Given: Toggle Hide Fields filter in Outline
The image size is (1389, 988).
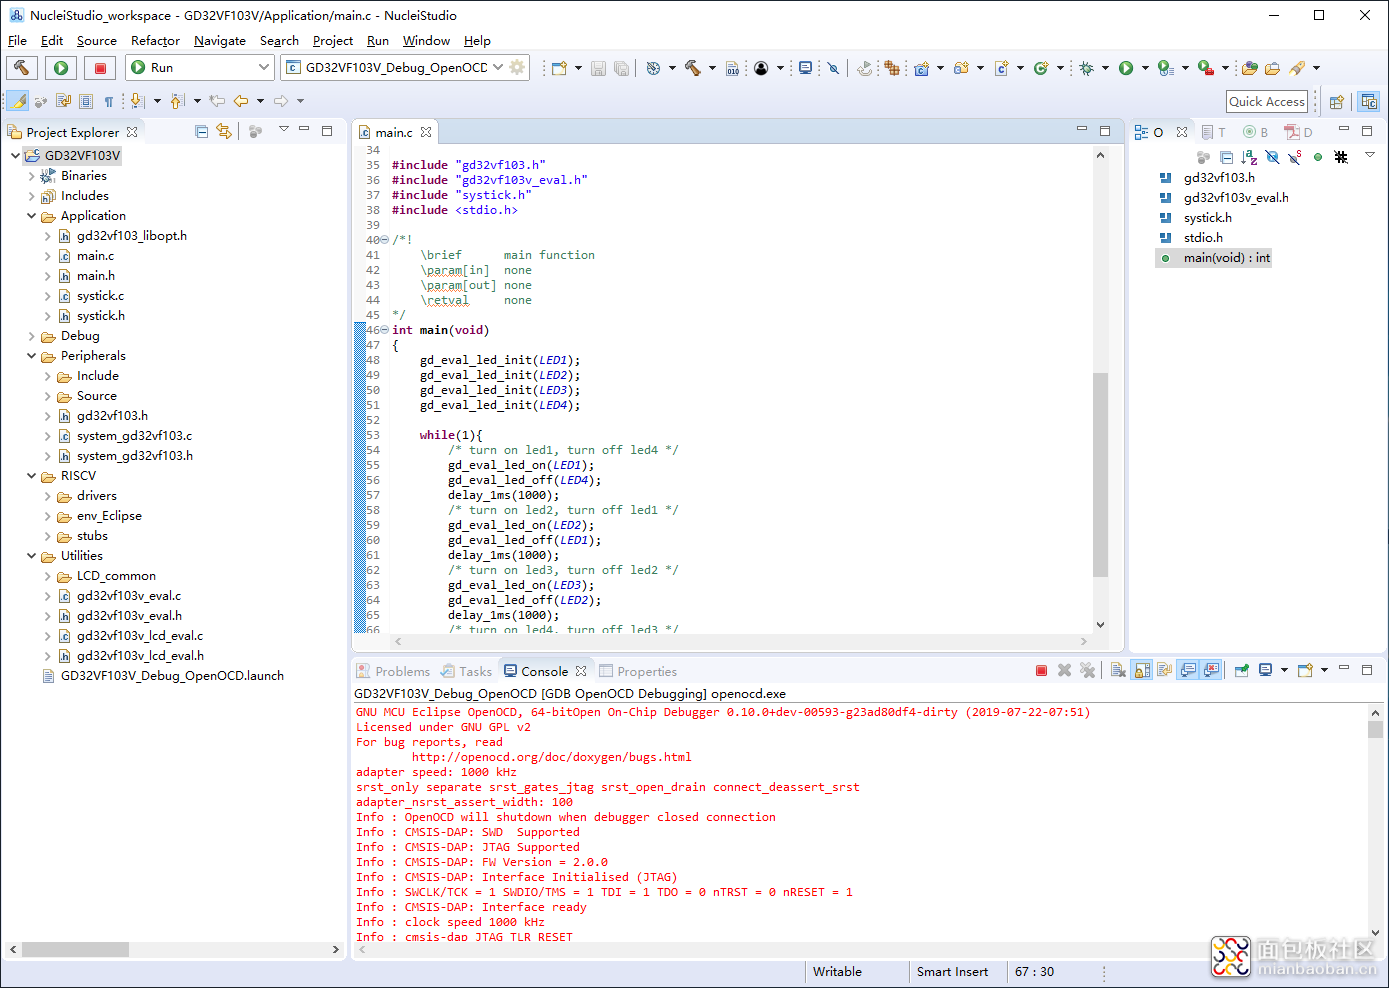Looking at the screenshot, I should [1272, 157].
